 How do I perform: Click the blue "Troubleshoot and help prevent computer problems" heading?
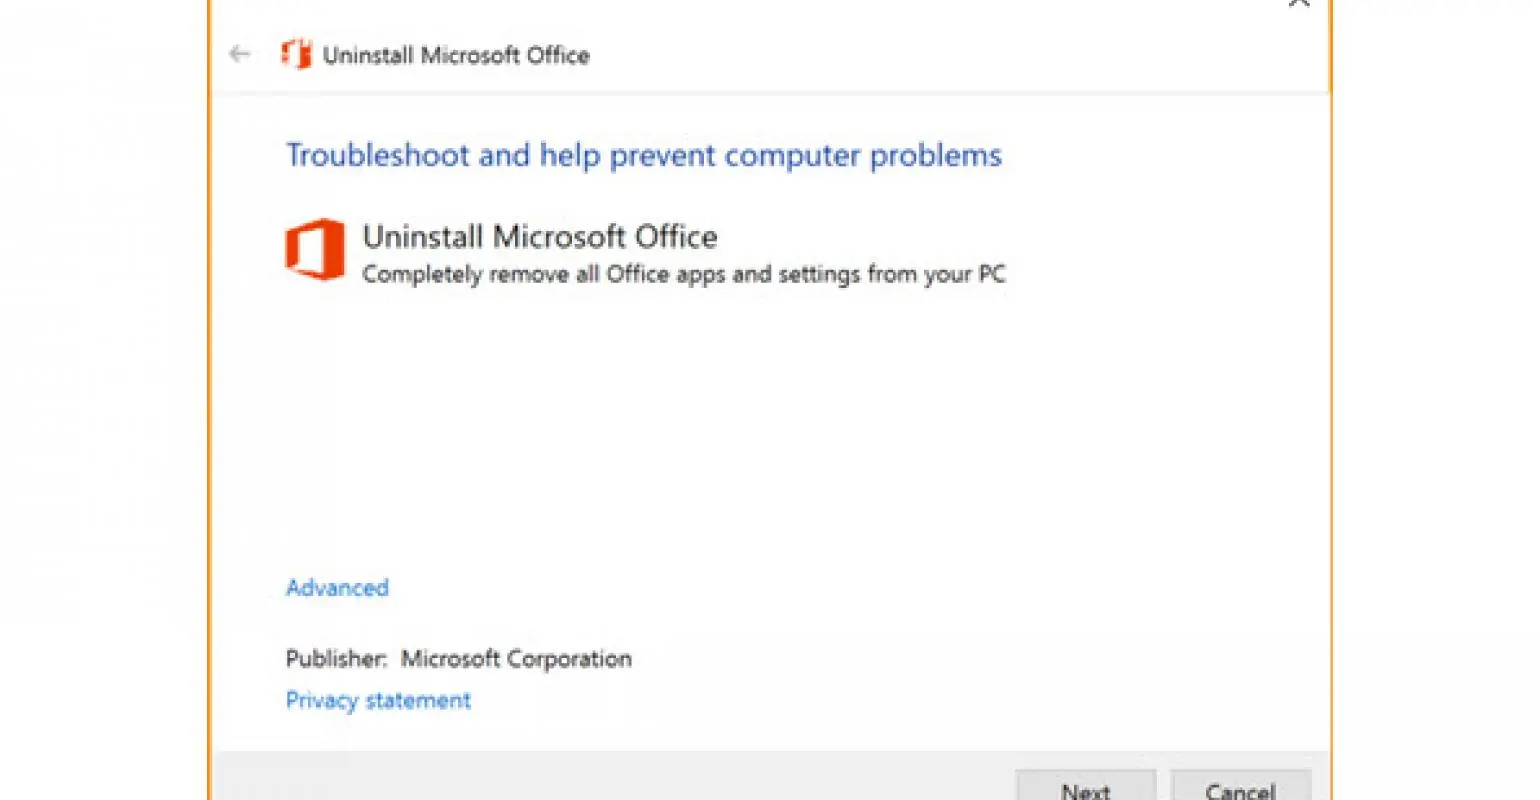[x=644, y=156]
